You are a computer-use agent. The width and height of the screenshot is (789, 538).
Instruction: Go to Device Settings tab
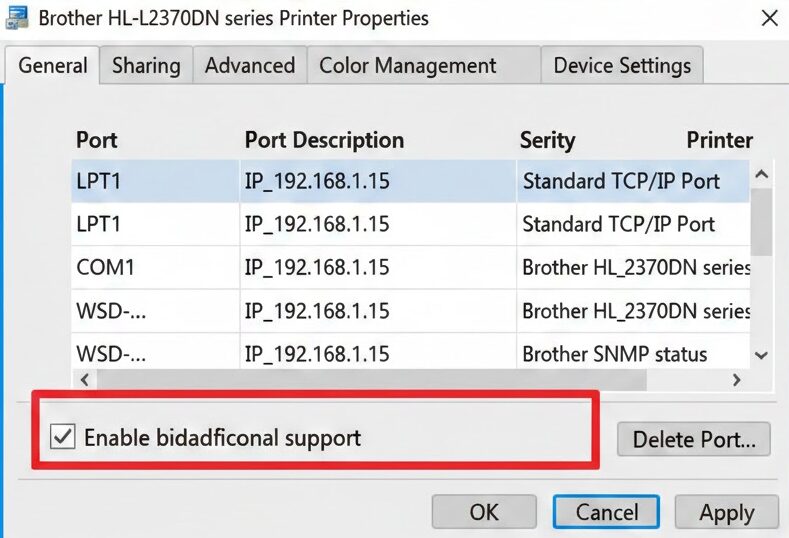622,66
